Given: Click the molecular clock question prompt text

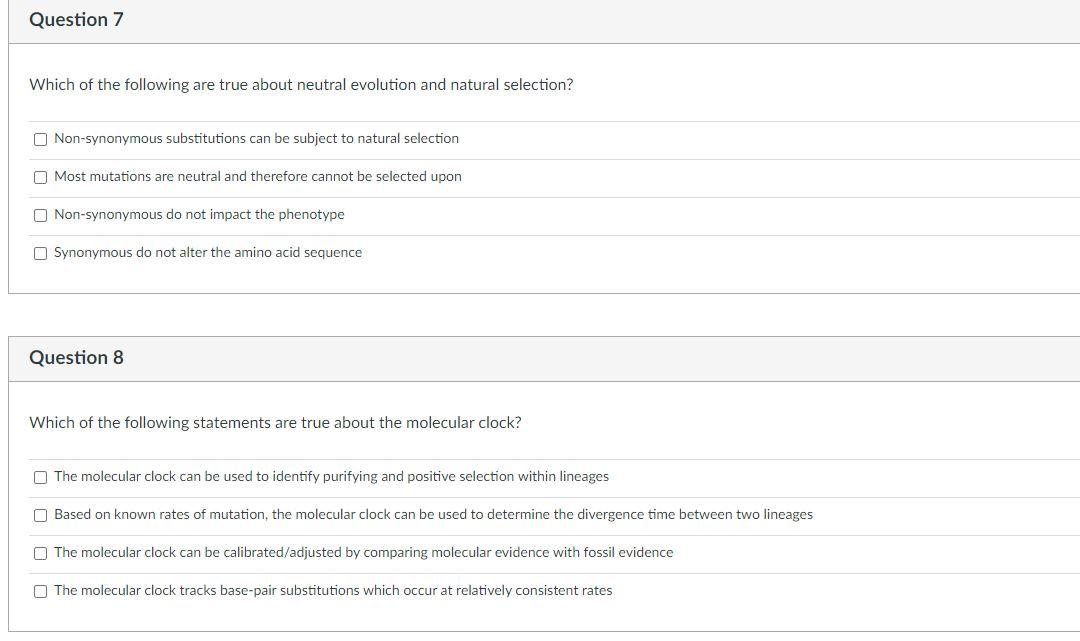Looking at the screenshot, I should 275,423.
